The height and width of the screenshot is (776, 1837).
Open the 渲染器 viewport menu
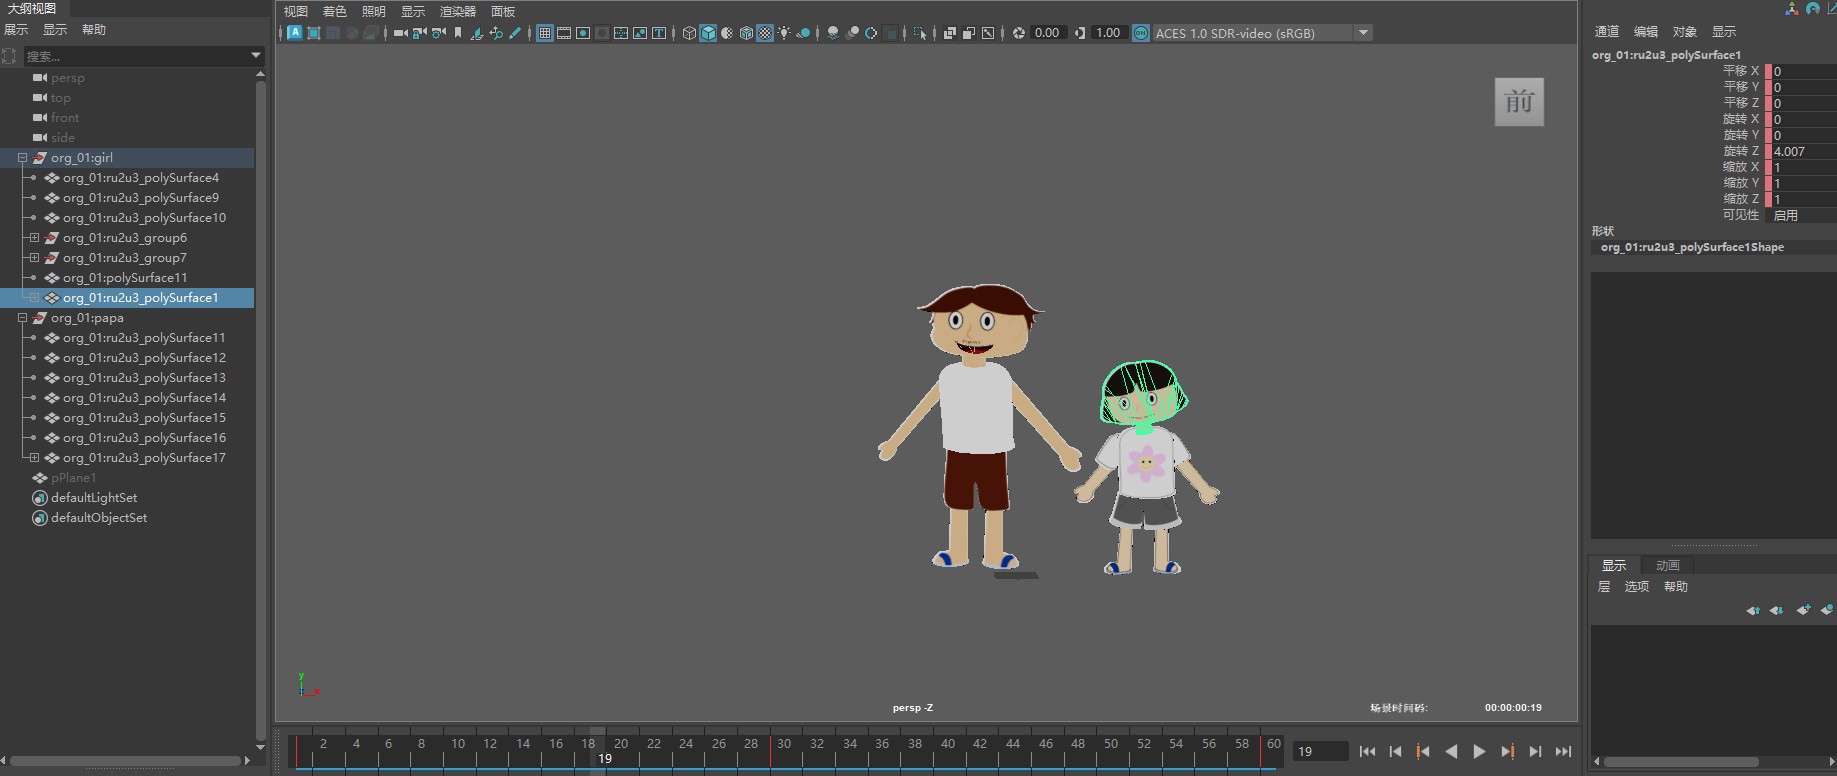pyautogui.click(x=458, y=12)
